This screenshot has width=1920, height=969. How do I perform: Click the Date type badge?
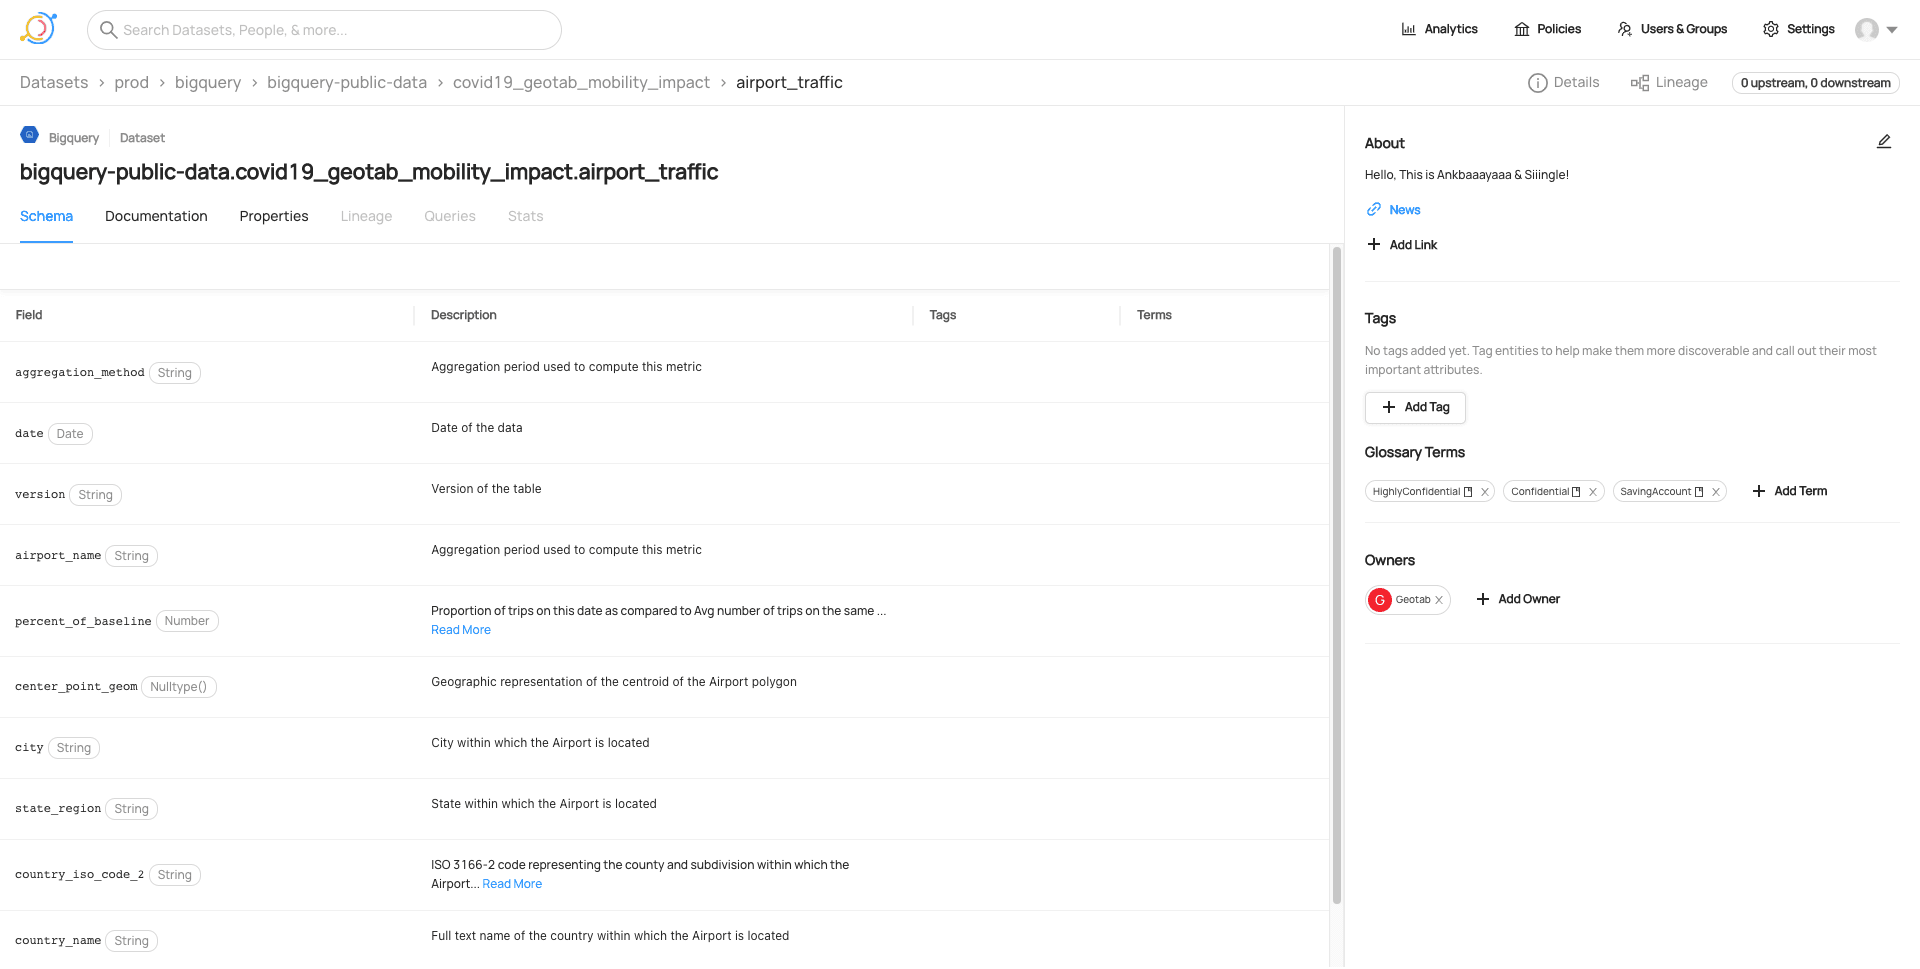(x=70, y=434)
